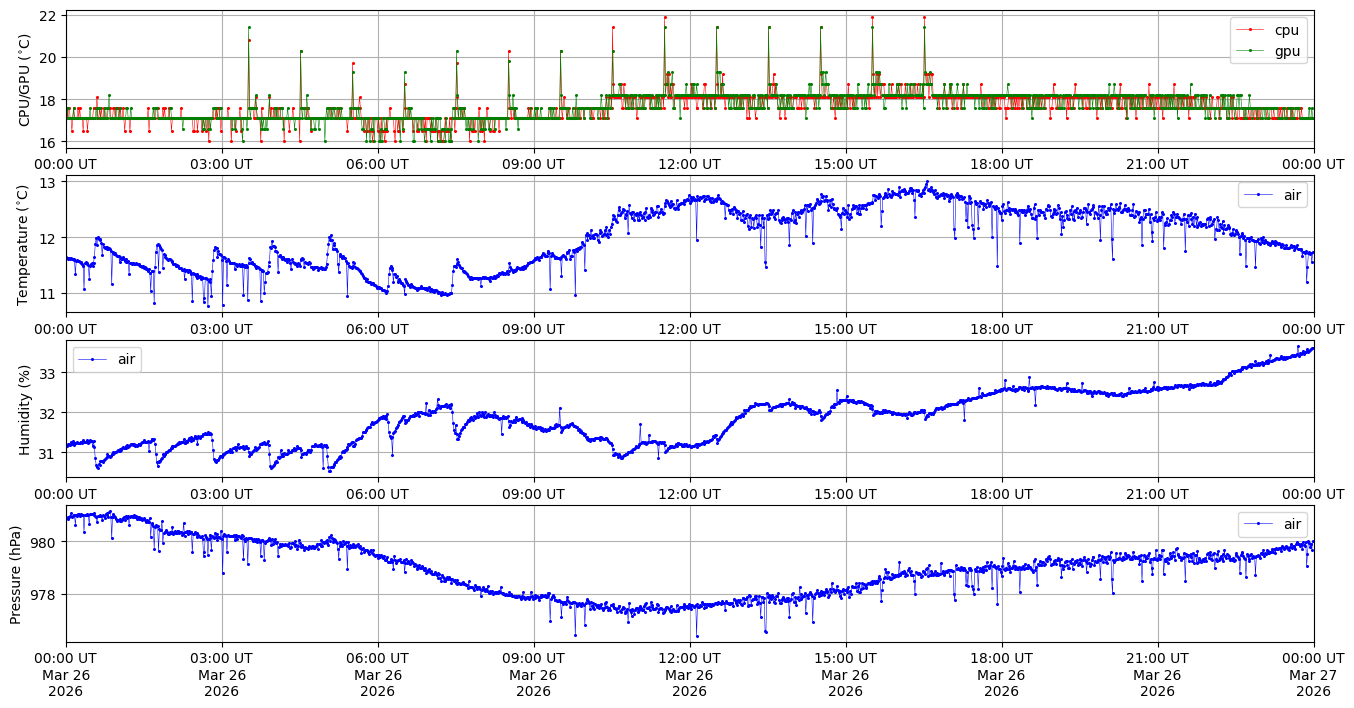Click the Humidity (%) y-axis label
Viewport: 1354px width, 708px height.
coord(25,409)
